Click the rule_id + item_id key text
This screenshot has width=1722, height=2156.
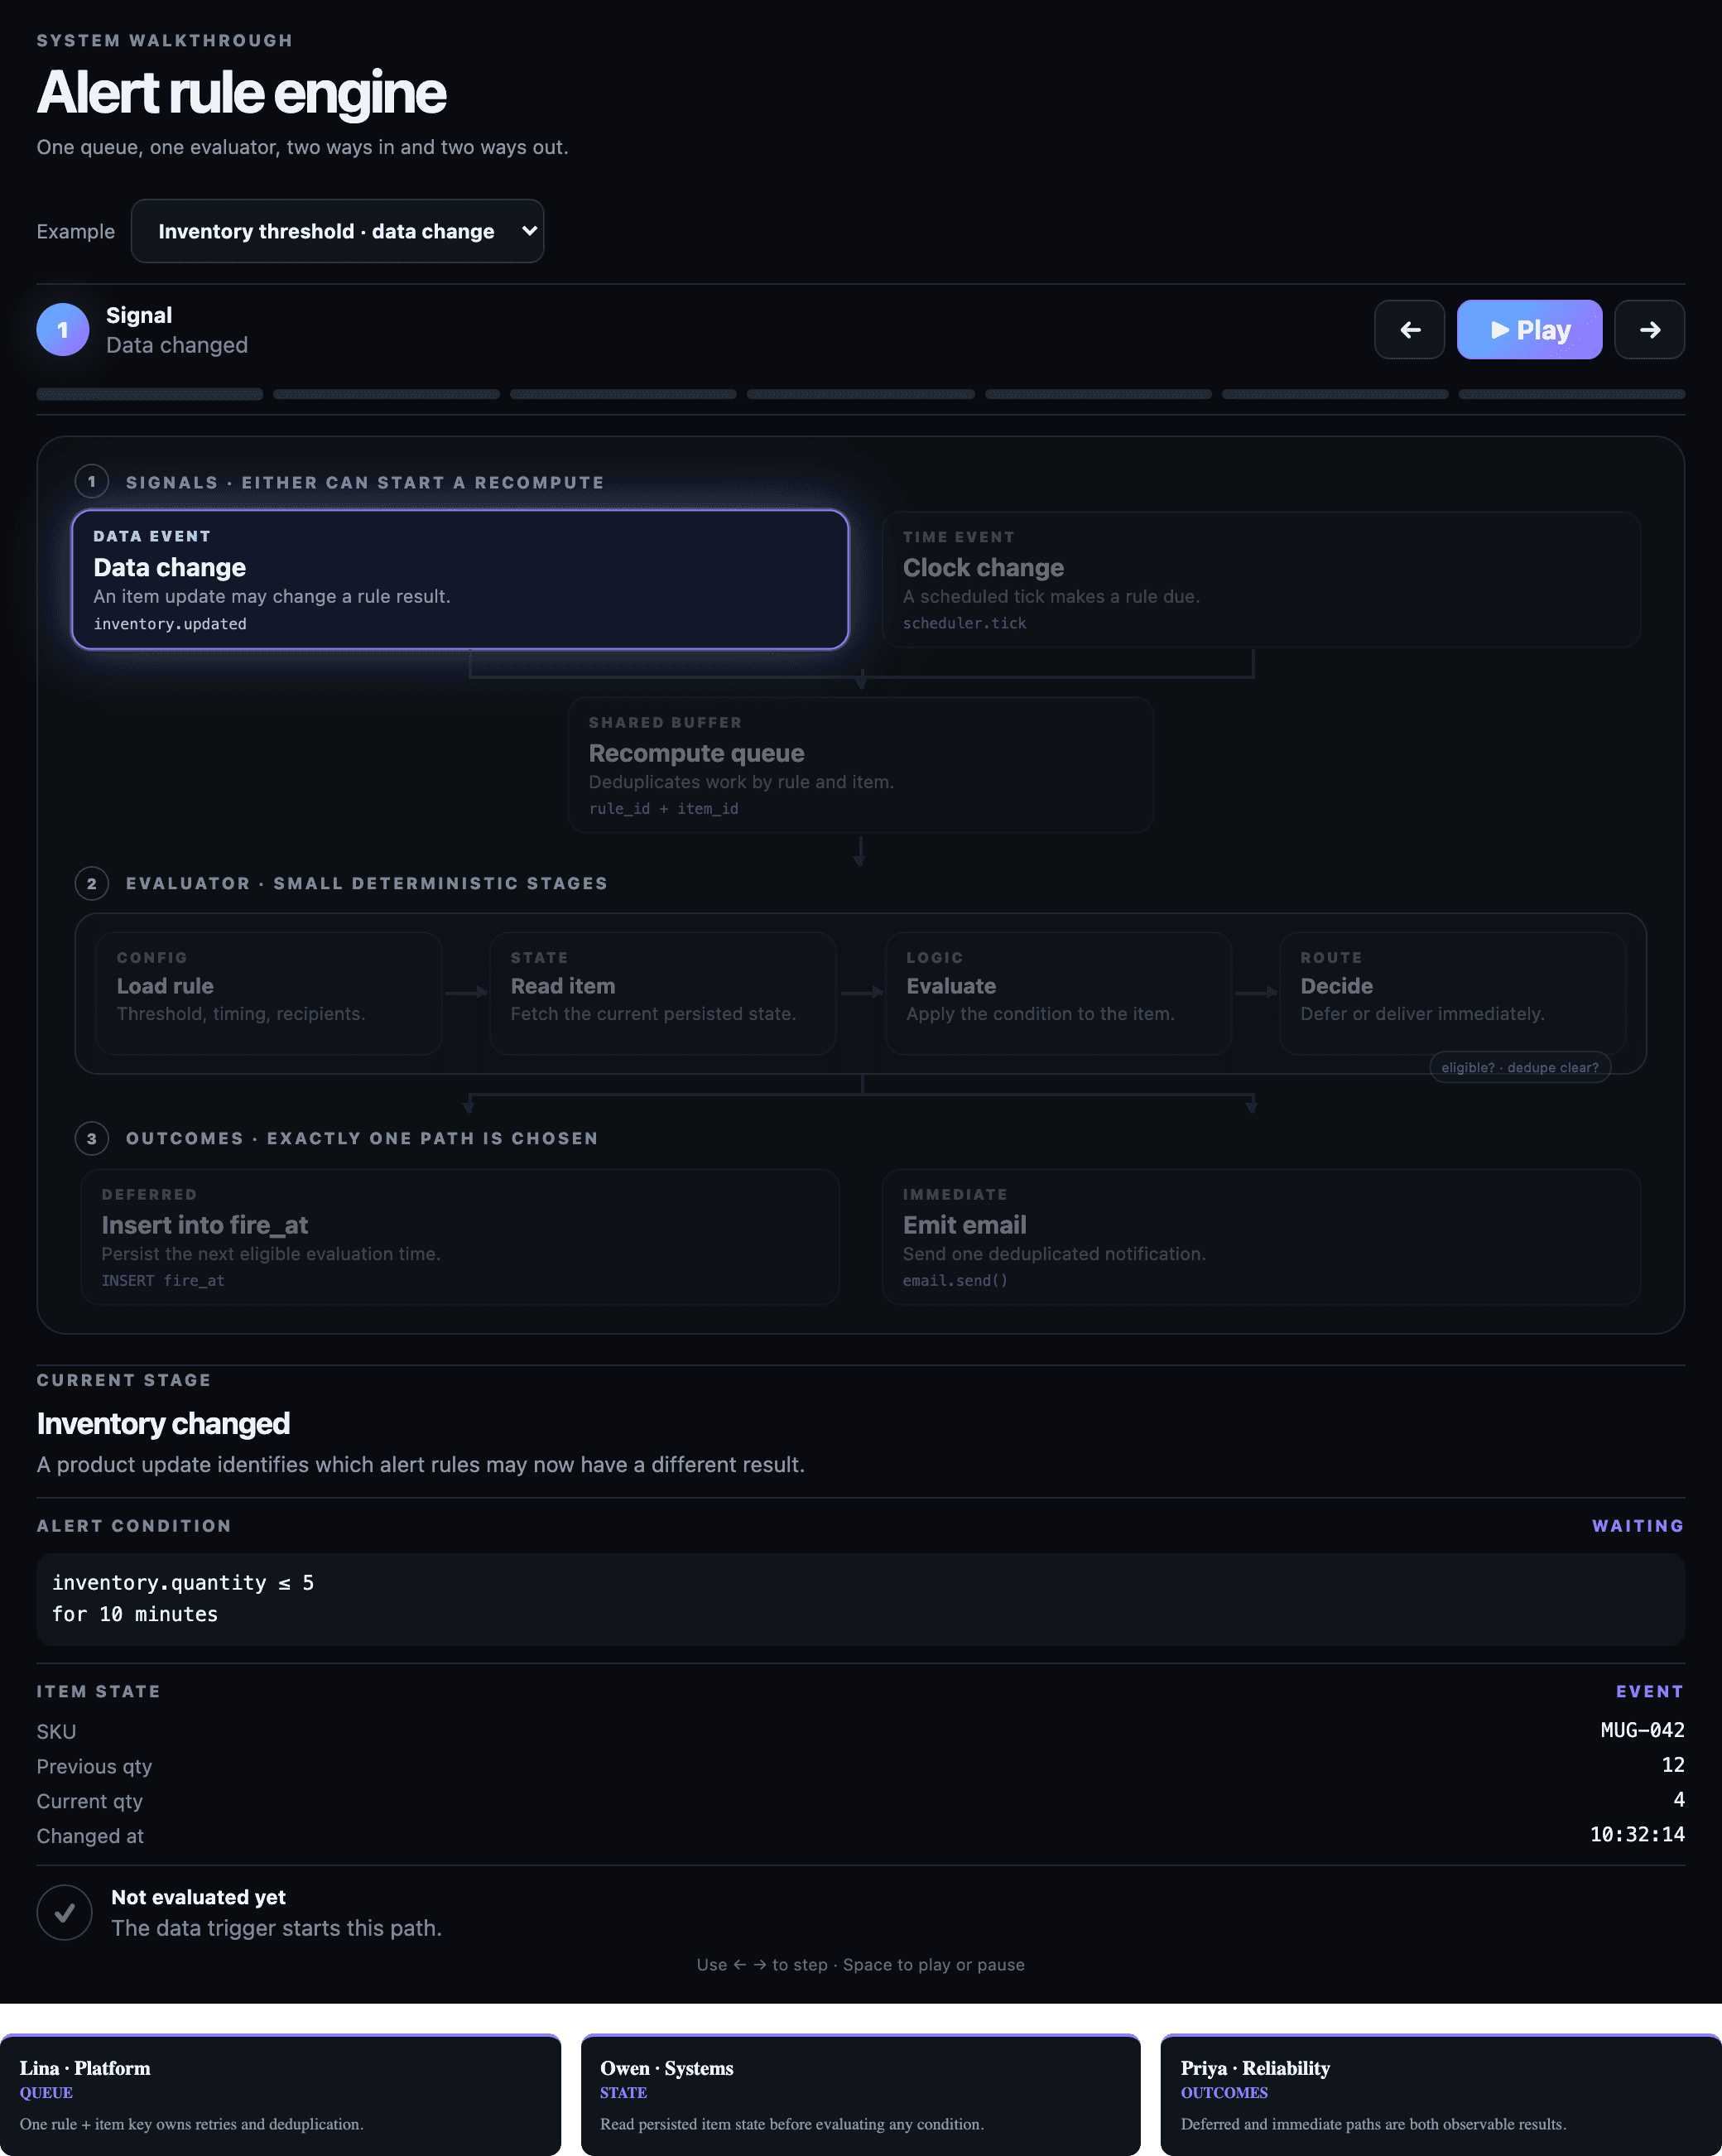(x=664, y=809)
